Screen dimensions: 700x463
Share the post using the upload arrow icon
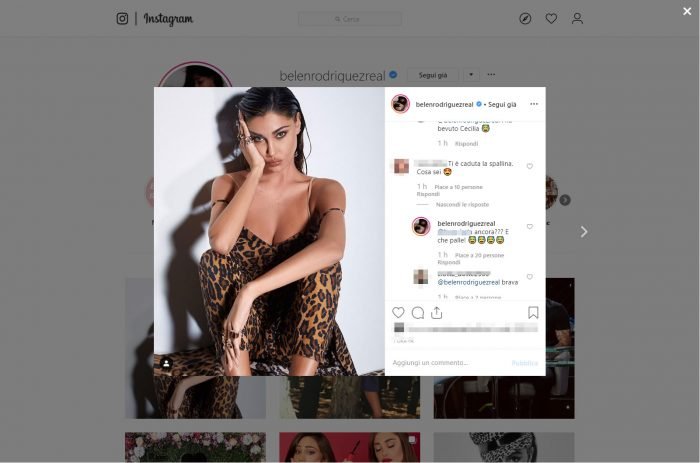click(437, 313)
